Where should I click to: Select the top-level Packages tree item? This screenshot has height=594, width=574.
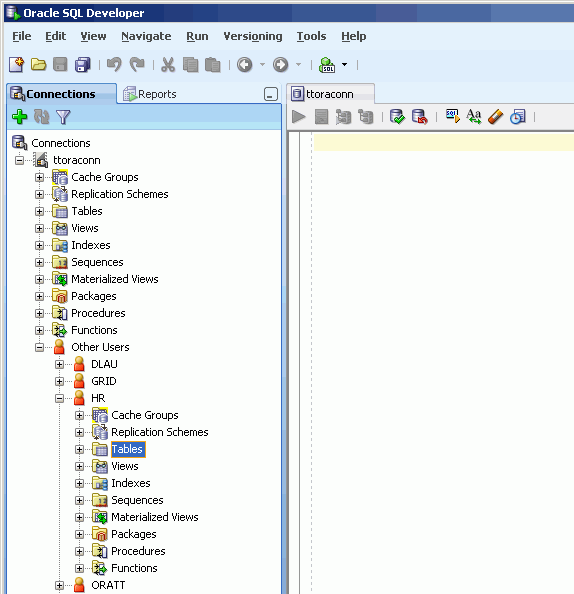click(94, 296)
